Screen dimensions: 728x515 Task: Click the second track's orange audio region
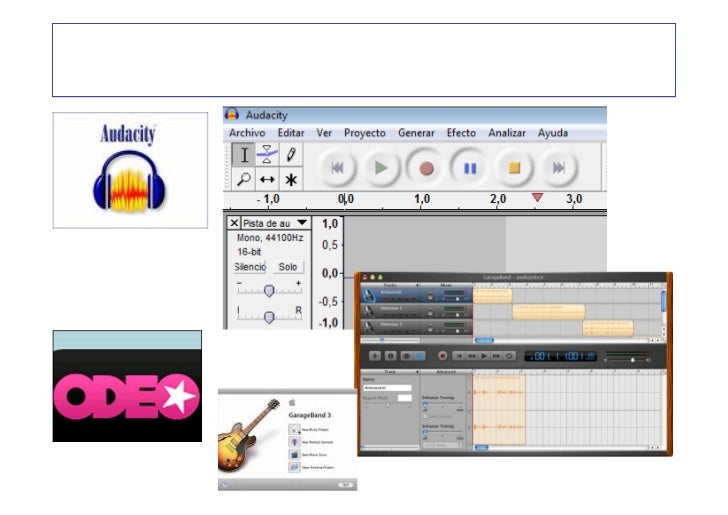549,312
